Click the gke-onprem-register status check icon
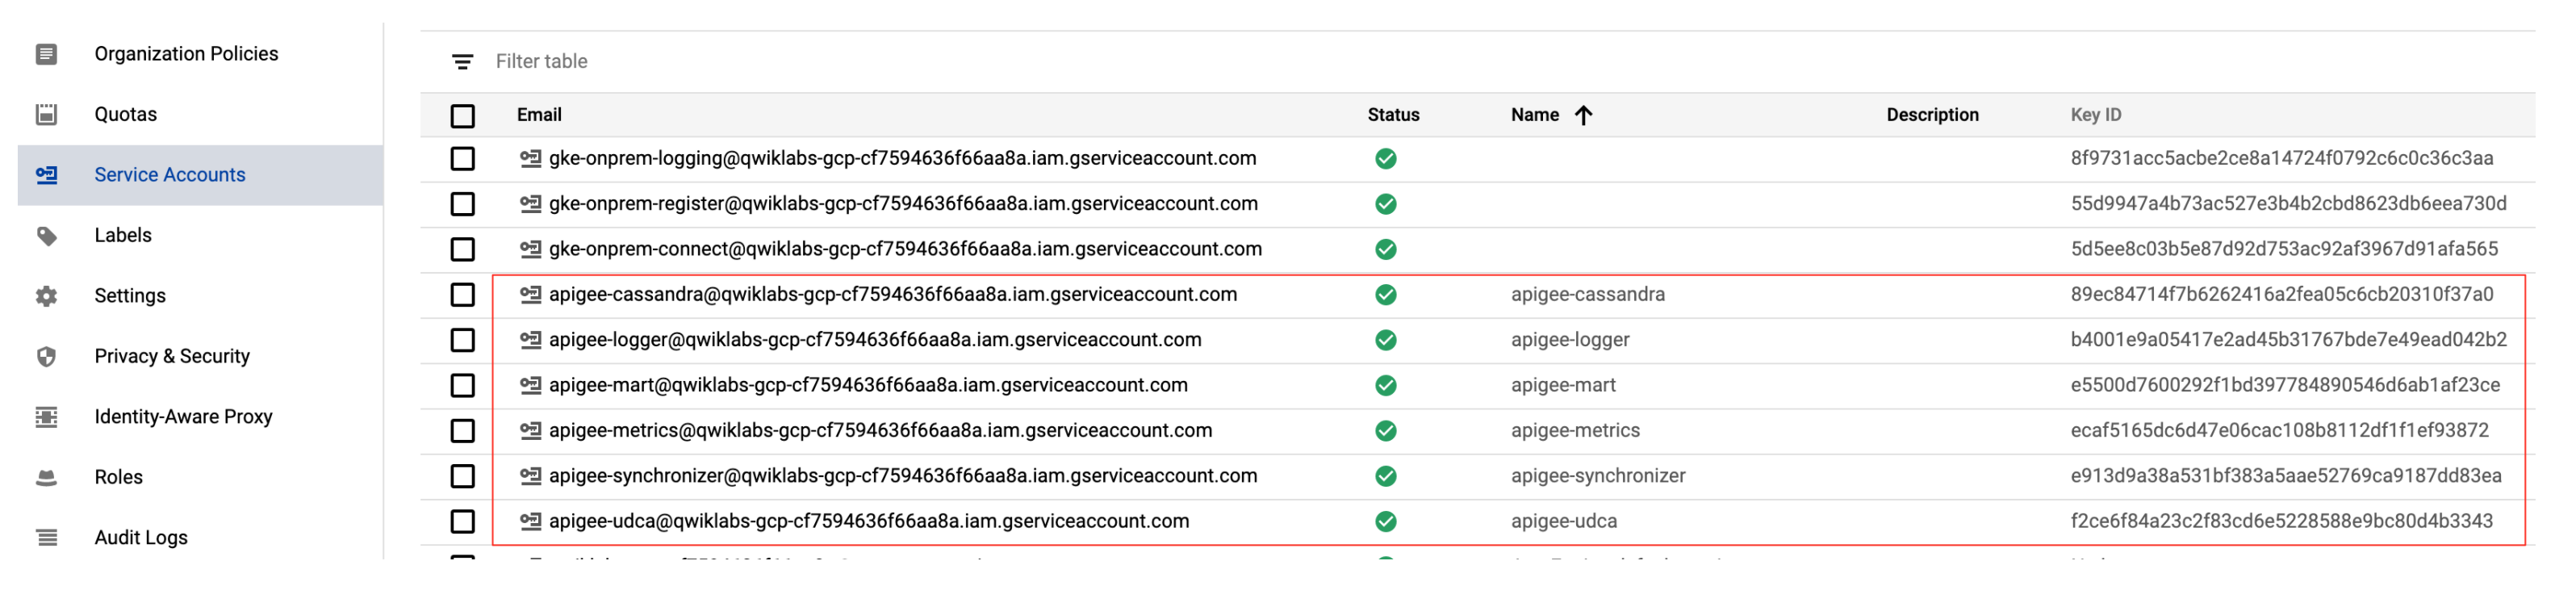 coord(1385,204)
